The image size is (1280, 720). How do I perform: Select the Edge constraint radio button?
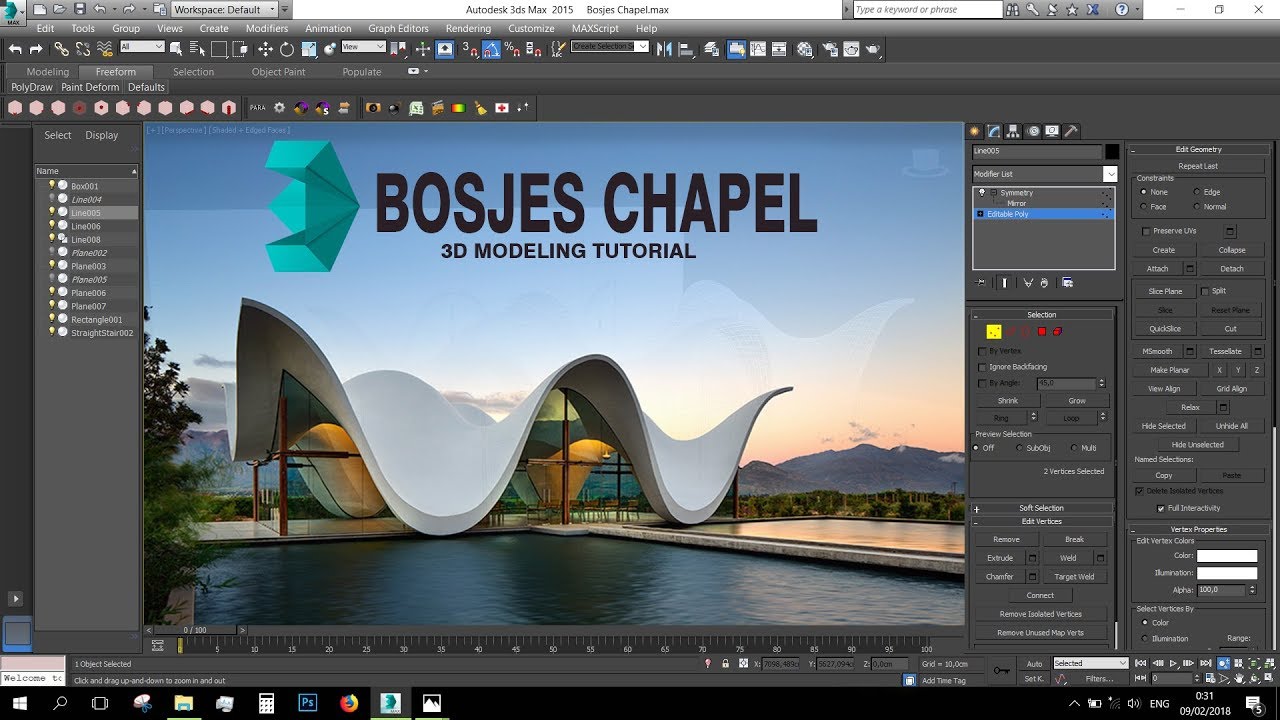pyautogui.click(x=1198, y=192)
